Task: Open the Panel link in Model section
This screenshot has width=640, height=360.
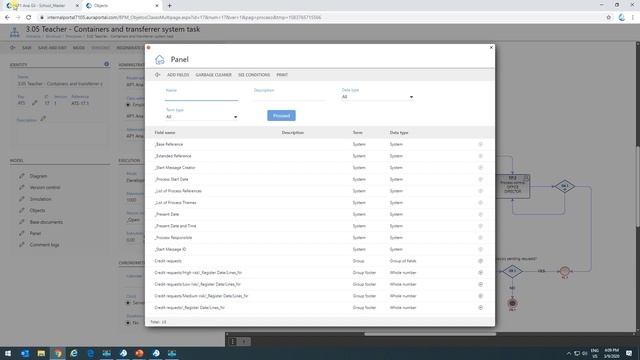Action: coord(35,233)
